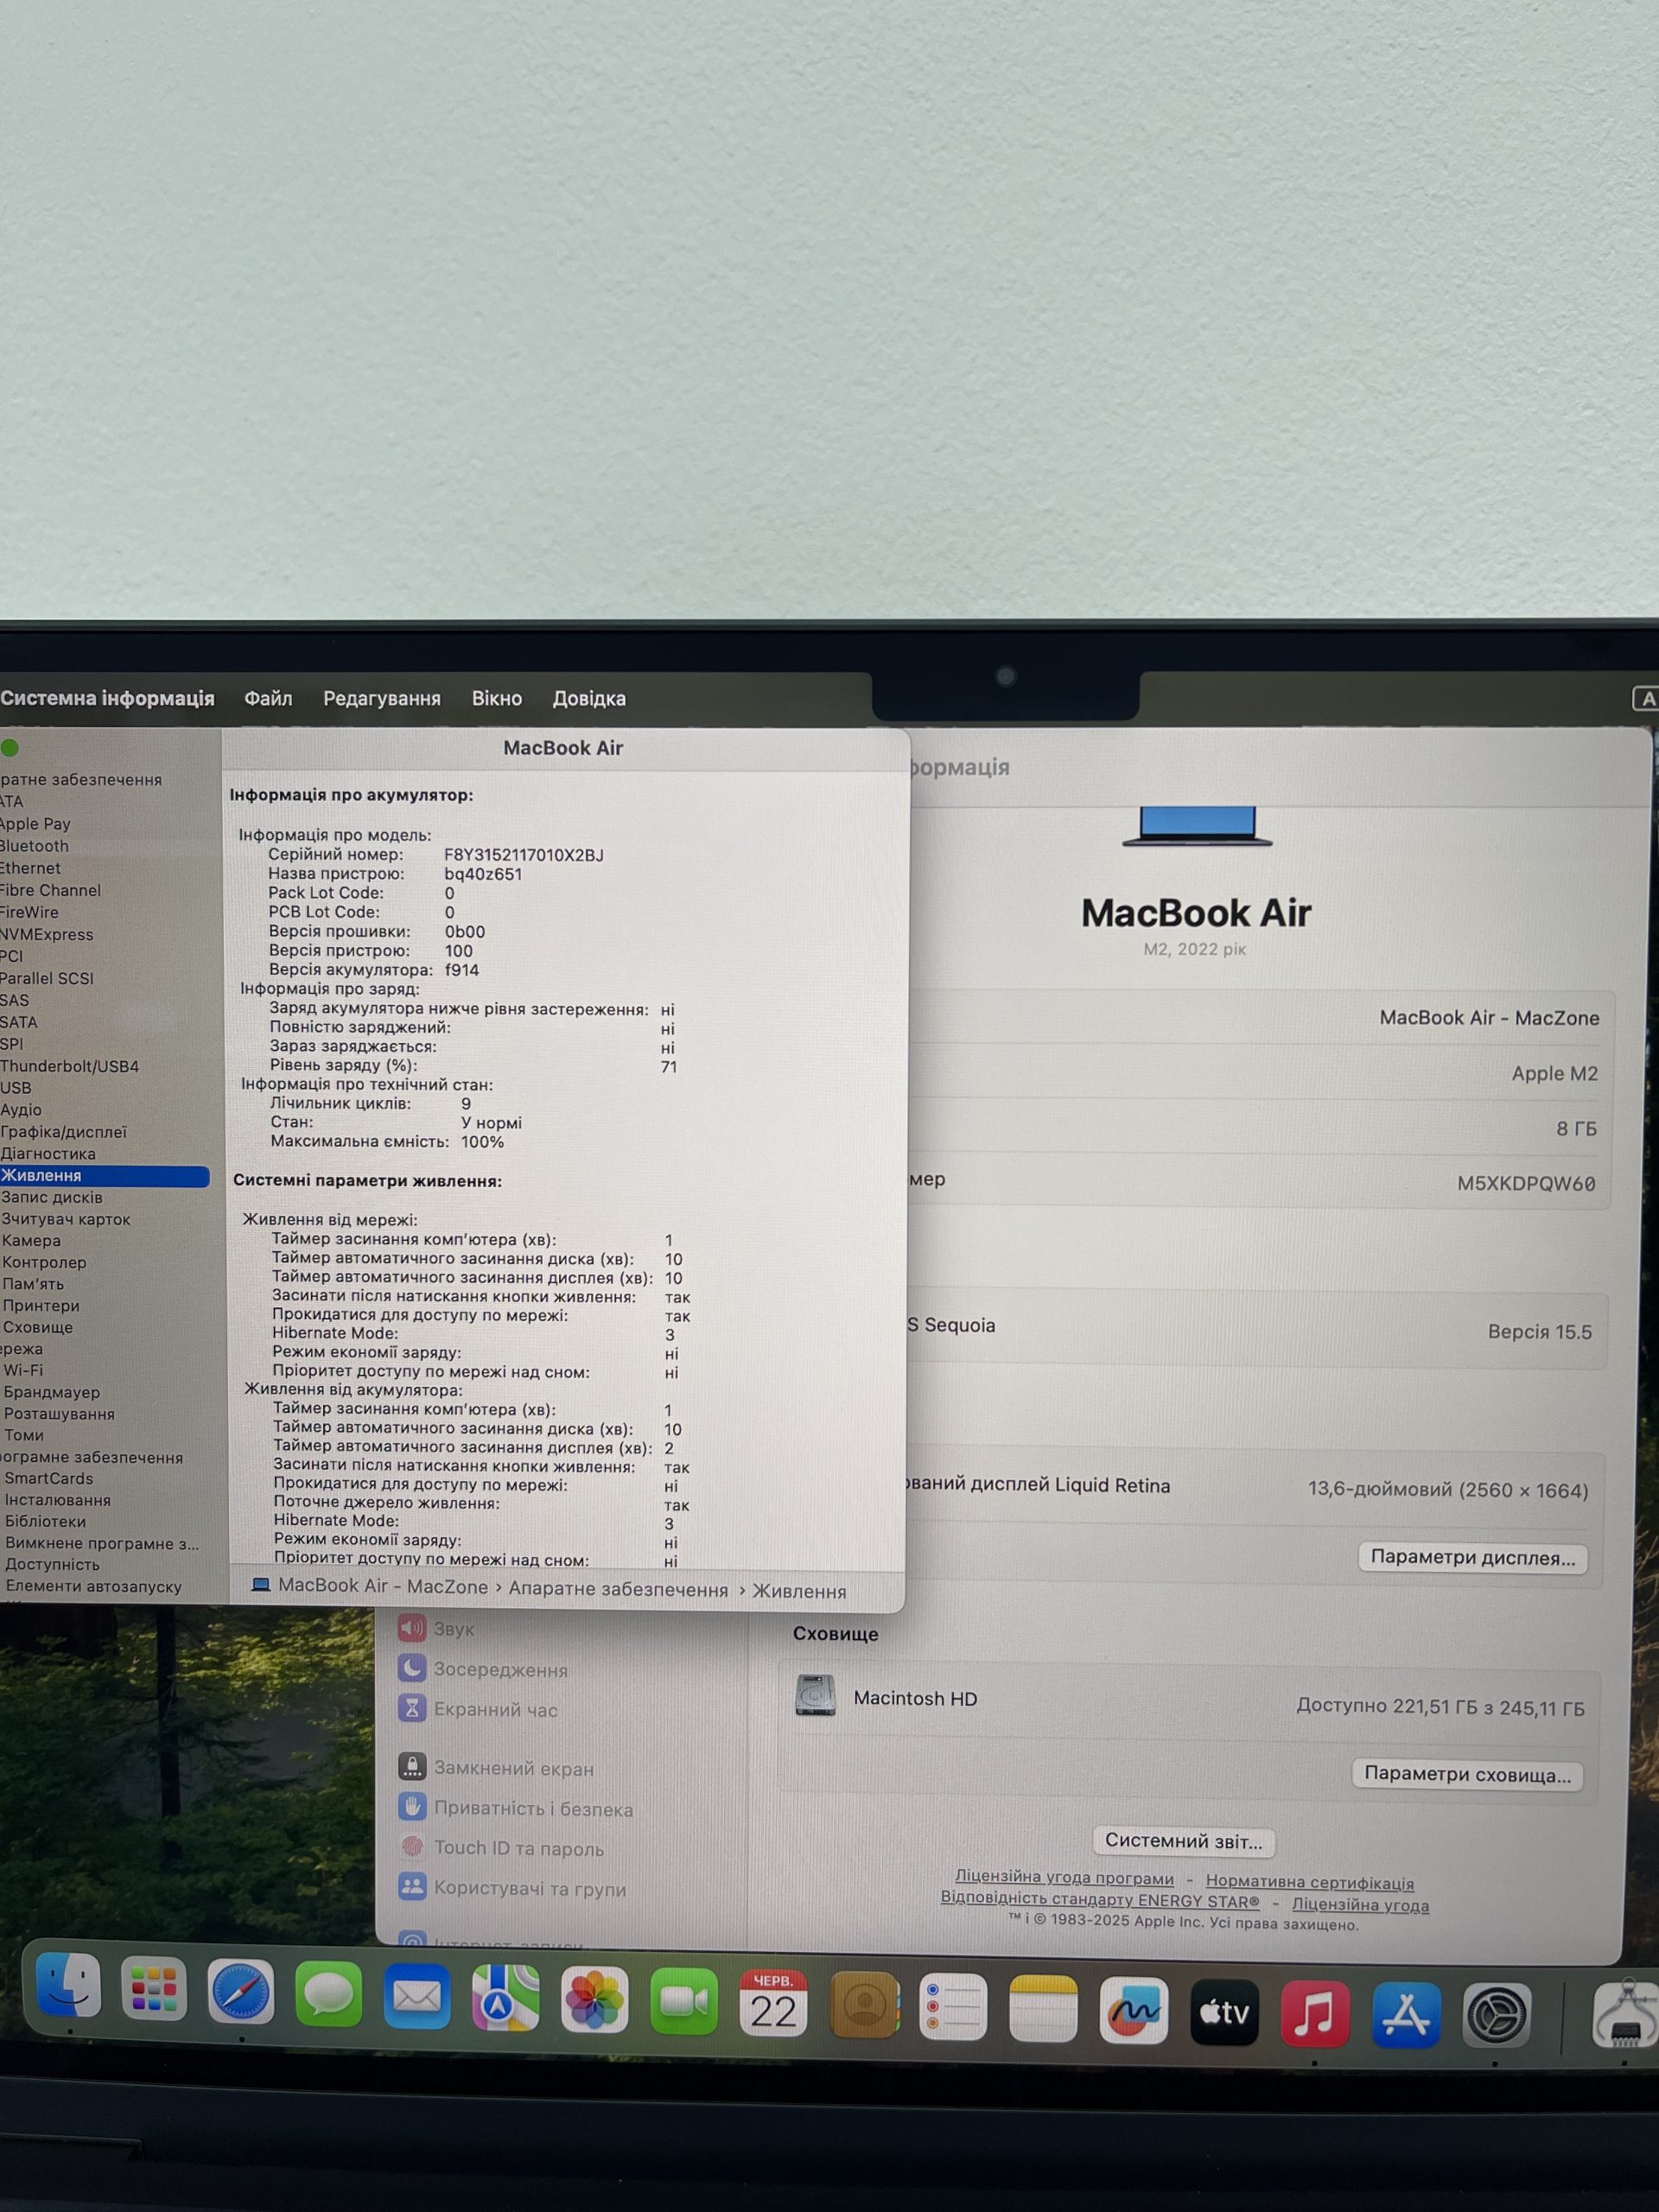Select Елементи автозапуску in sidebar
Screen dimensions: 1659x2212
coord(94,1587)
